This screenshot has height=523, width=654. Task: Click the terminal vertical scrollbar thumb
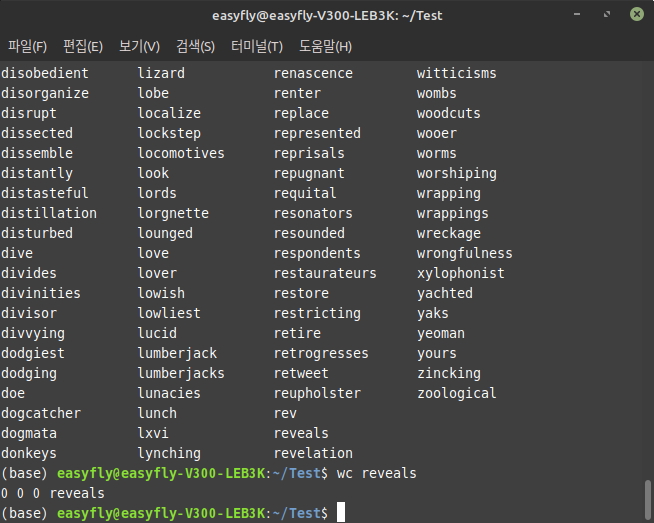[648, 500]
